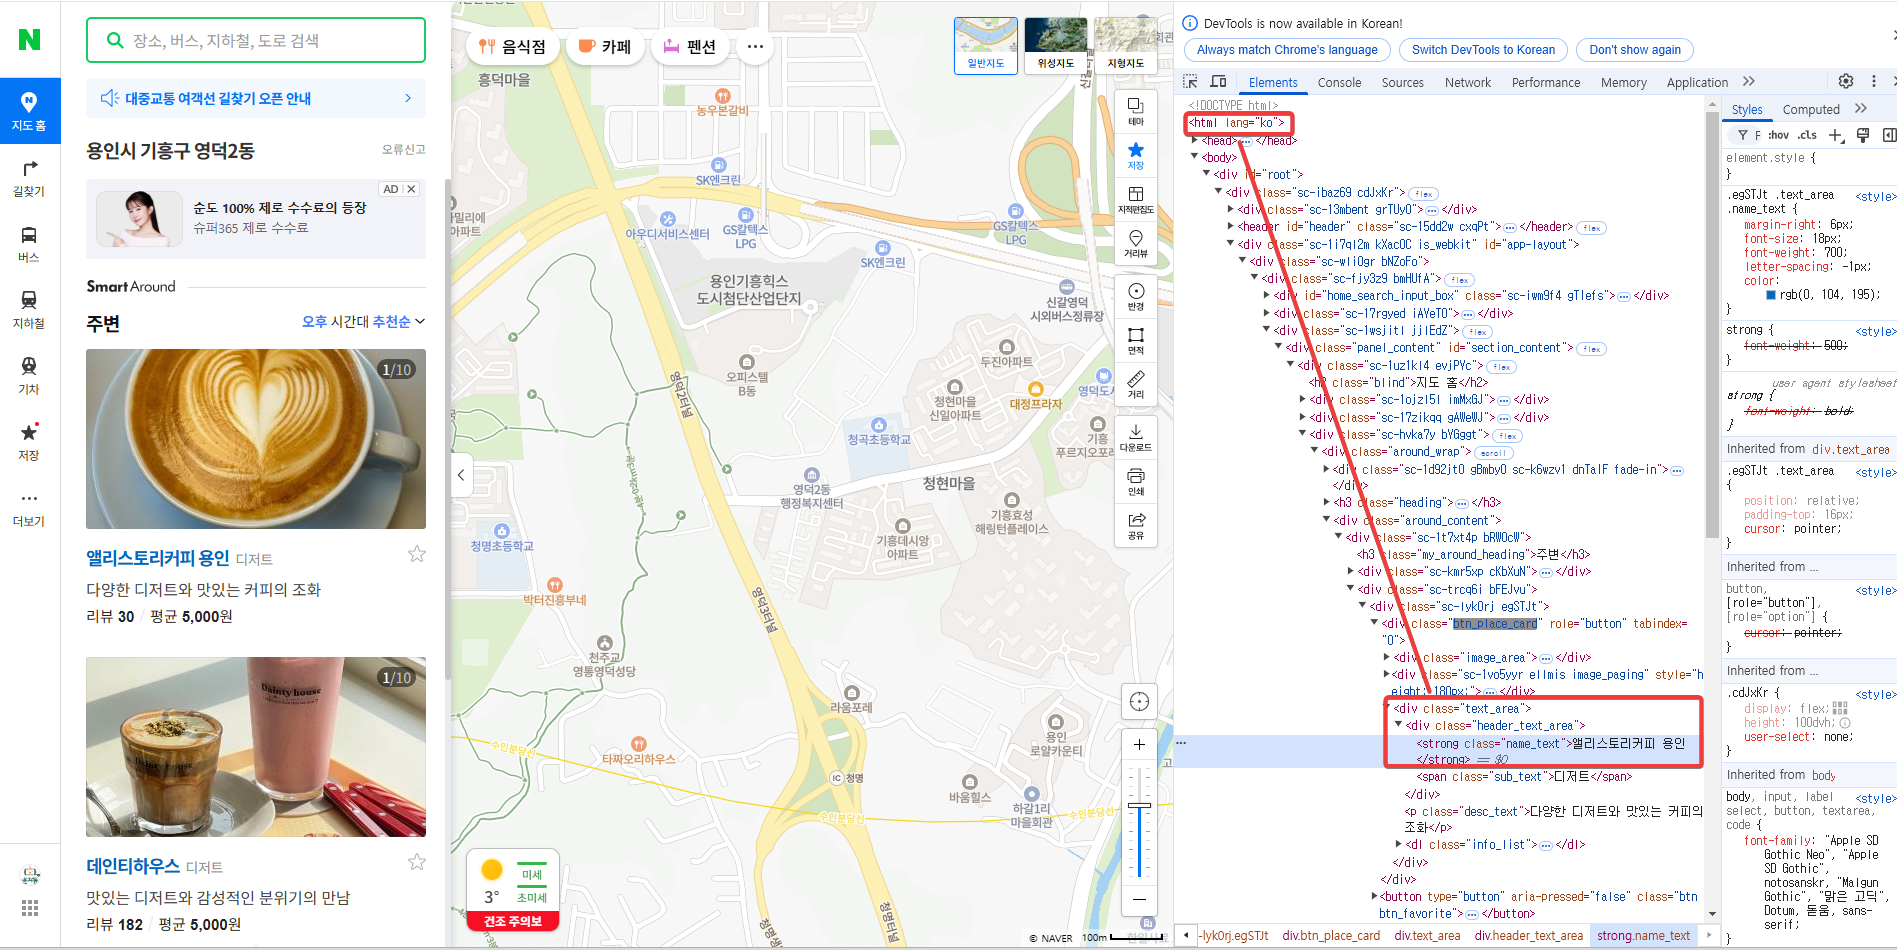The width and height of the screenshot is (1897, 950).
Task: Zoom in the map with plus button
Action: (1139, 744)
